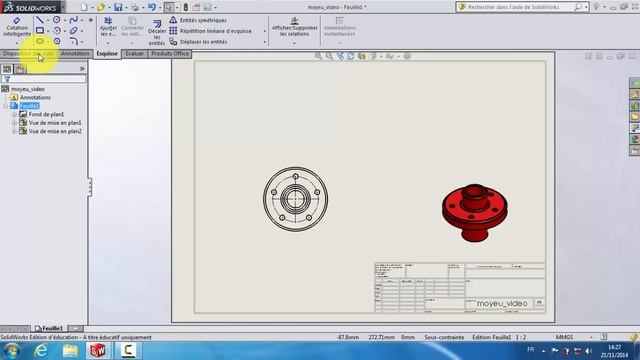Select the Spline sketch tool
Screen dimensions: 640x360
click(x=73, y=20)
